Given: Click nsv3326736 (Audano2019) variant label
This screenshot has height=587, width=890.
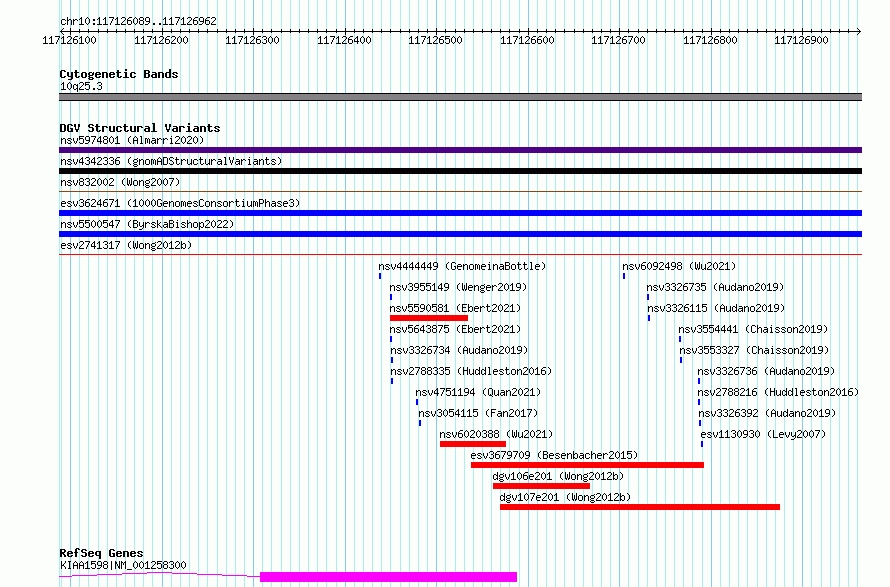Looking at the screenshot, I should pyautogui.click(x=766, y=371).
